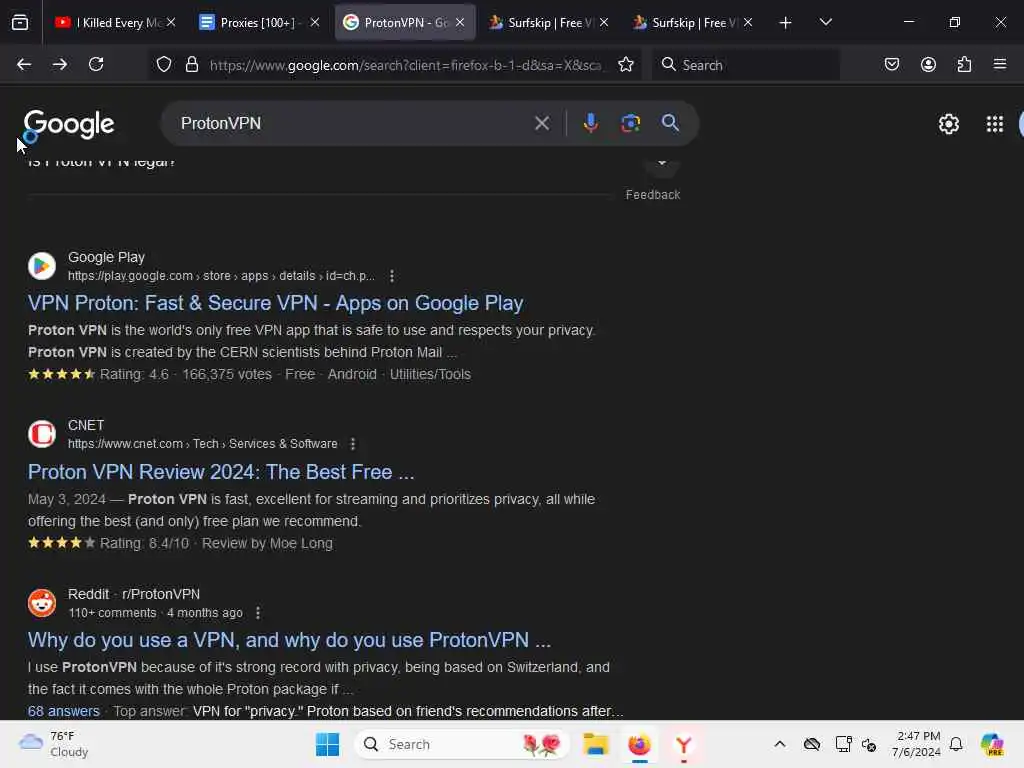Image resolution: width=1024 pixels, height=768 pixels.
Task: Clear the Google search box text
Action: [541, 123]
